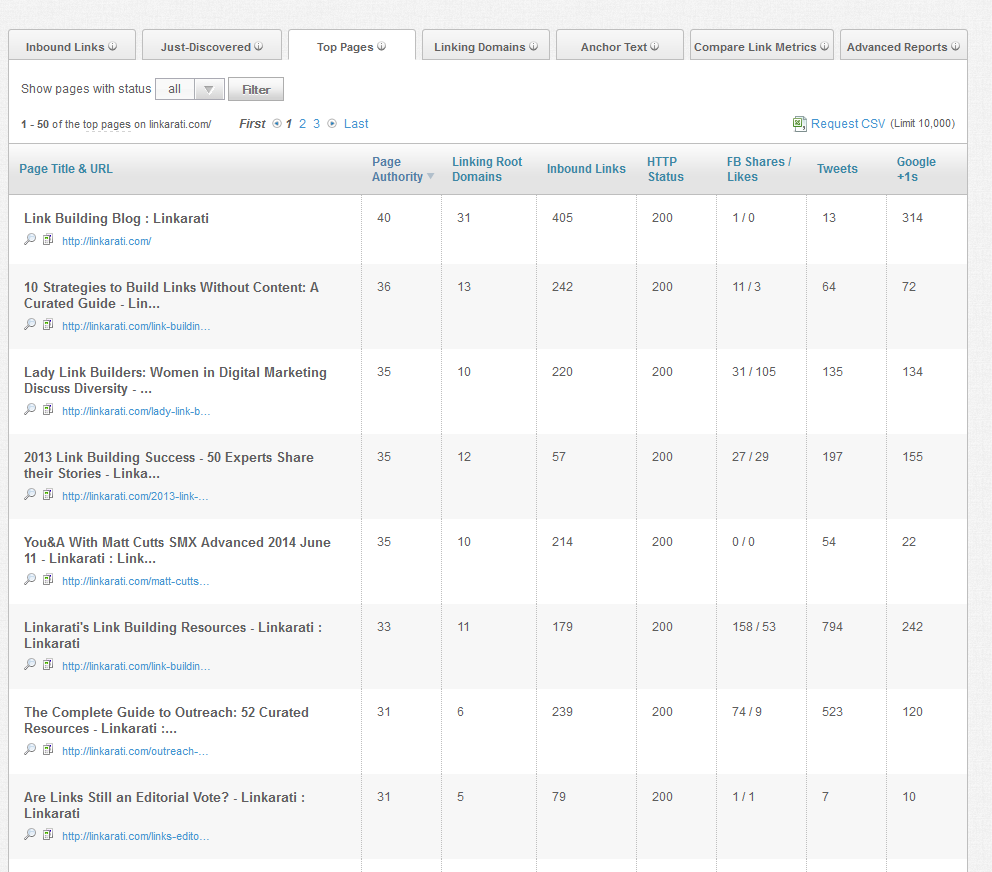This screenshot has height=872, width=992.
Task: Click page icon under Complete Guide to Outreach
Action: (x=48, y=750)
